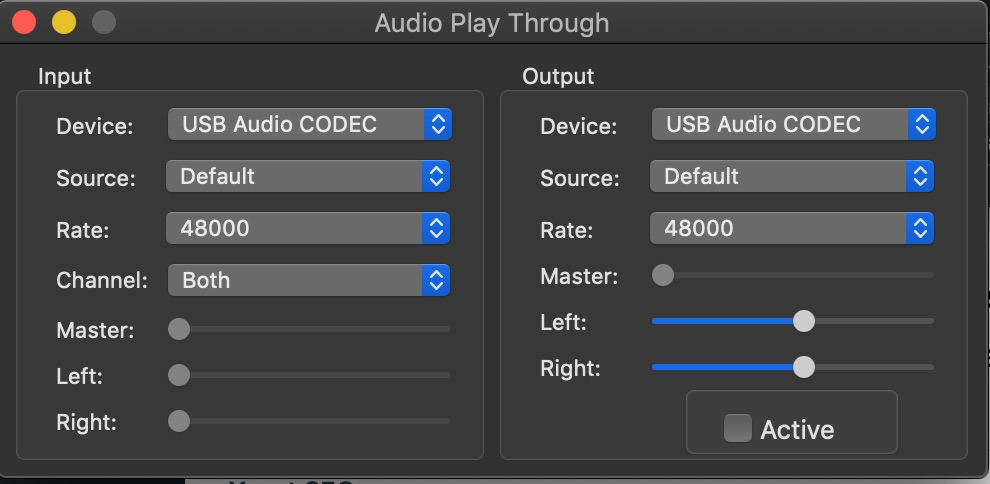Open the Input Rate dropdown
Image resolution: width=990 pixels, height=484 pixels.
[309, 229]
